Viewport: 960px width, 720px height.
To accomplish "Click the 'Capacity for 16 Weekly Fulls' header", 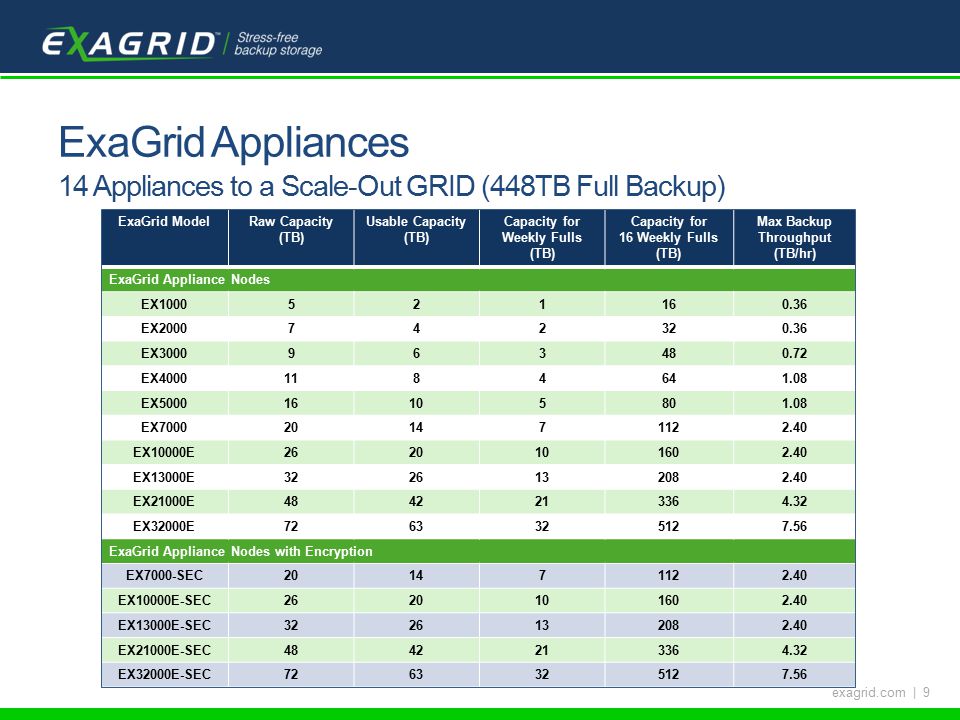I will click(x=669, y=238).
